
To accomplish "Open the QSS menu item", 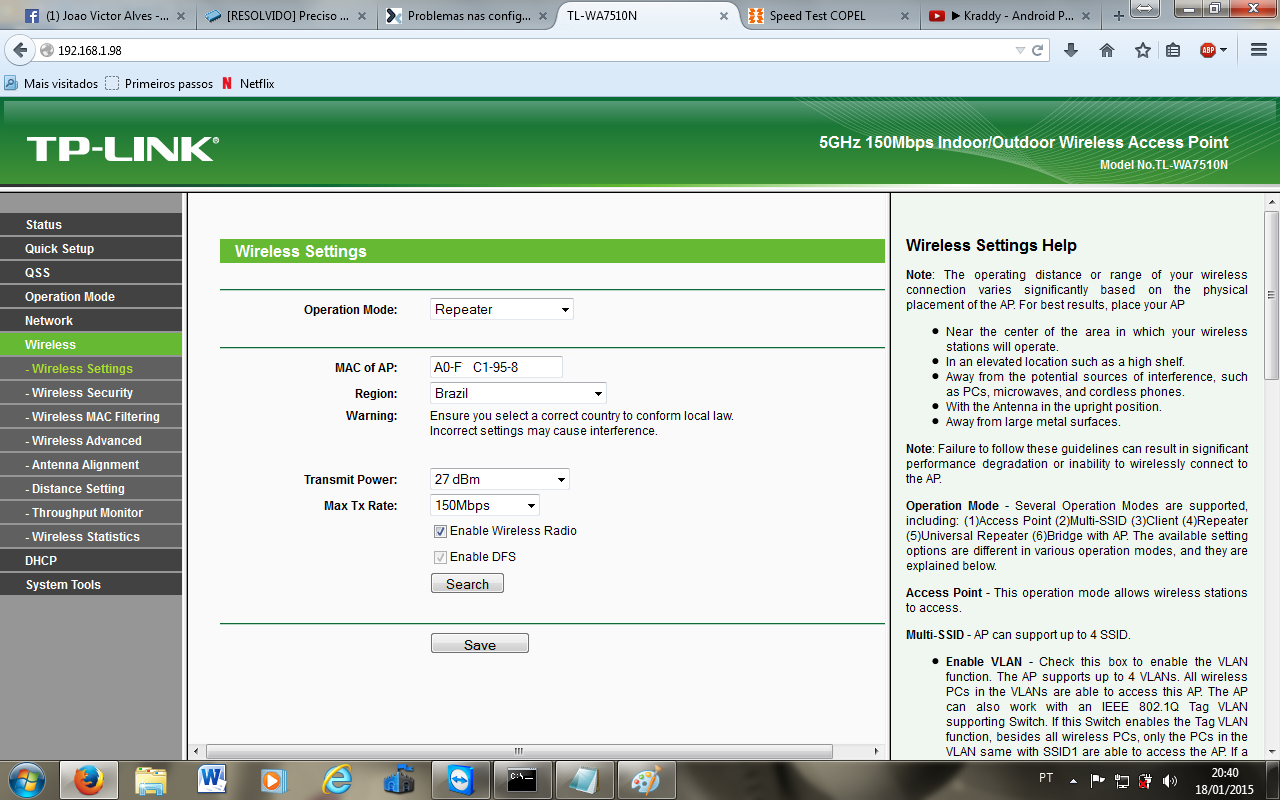I will pyautogui.click(x=91, y=273).
